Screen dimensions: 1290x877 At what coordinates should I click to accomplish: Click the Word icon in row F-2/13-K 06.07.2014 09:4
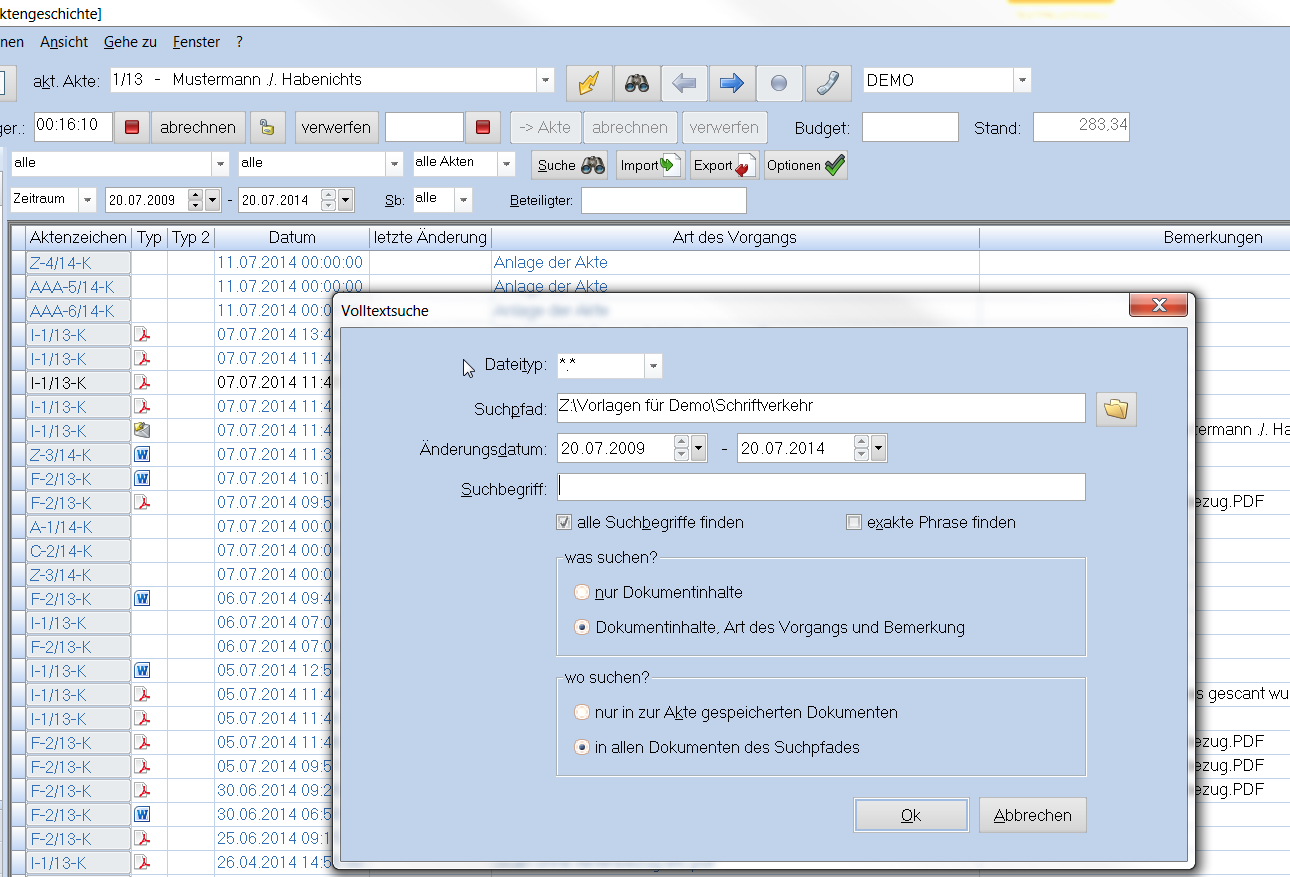[142, 598]
